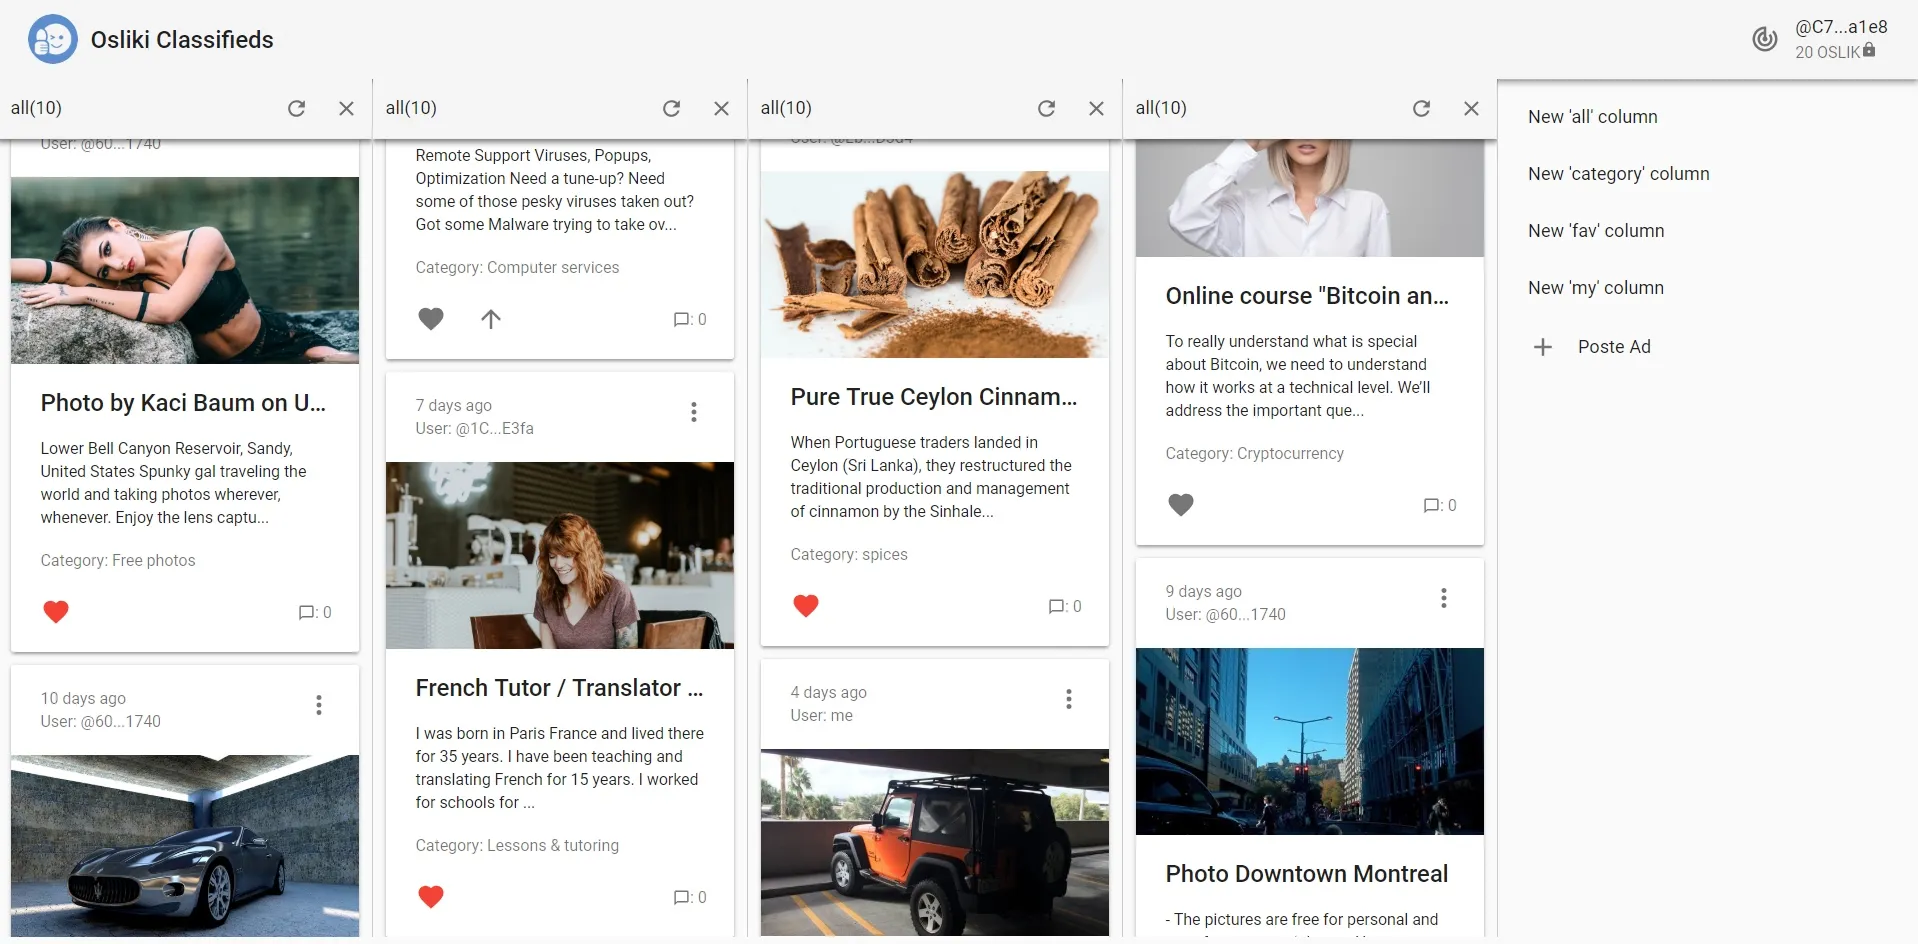
Task: Click the Poste Ad button
Action: 1613,347
